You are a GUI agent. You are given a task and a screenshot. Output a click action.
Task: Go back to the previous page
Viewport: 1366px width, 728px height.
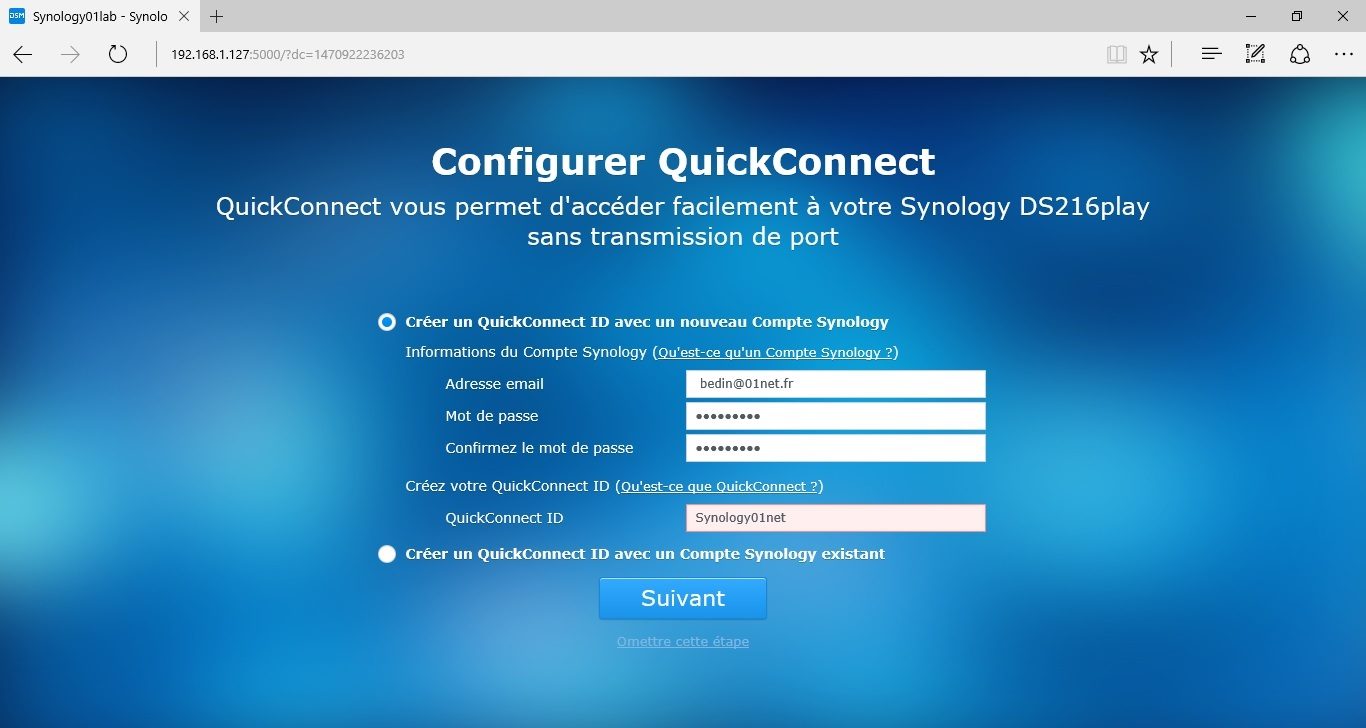pos(23,54)
